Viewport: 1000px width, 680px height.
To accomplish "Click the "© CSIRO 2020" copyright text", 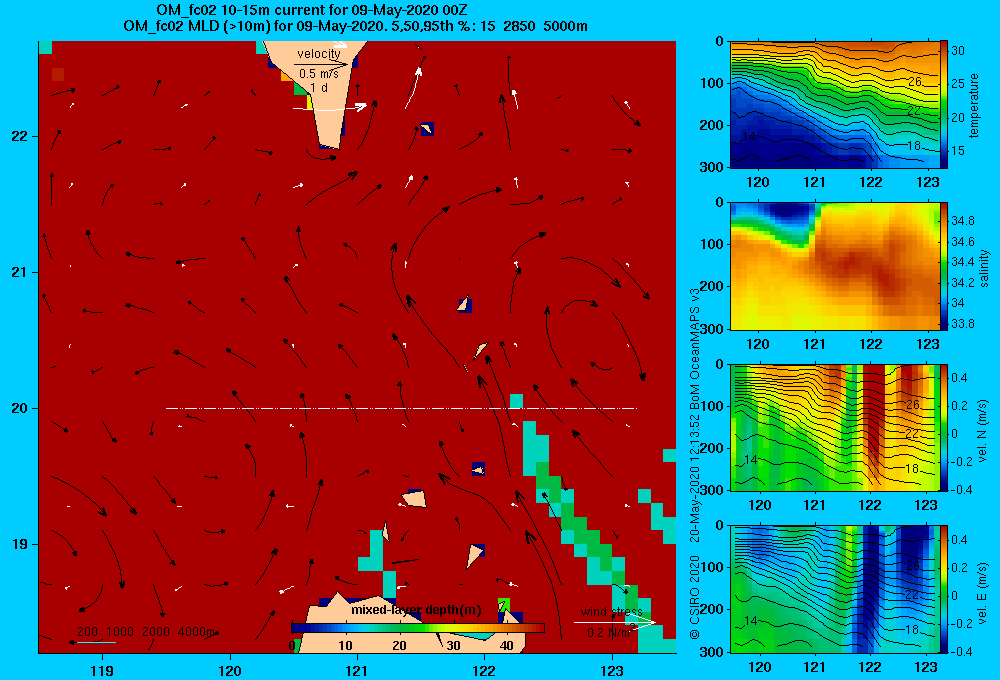I will coord(695,596).
